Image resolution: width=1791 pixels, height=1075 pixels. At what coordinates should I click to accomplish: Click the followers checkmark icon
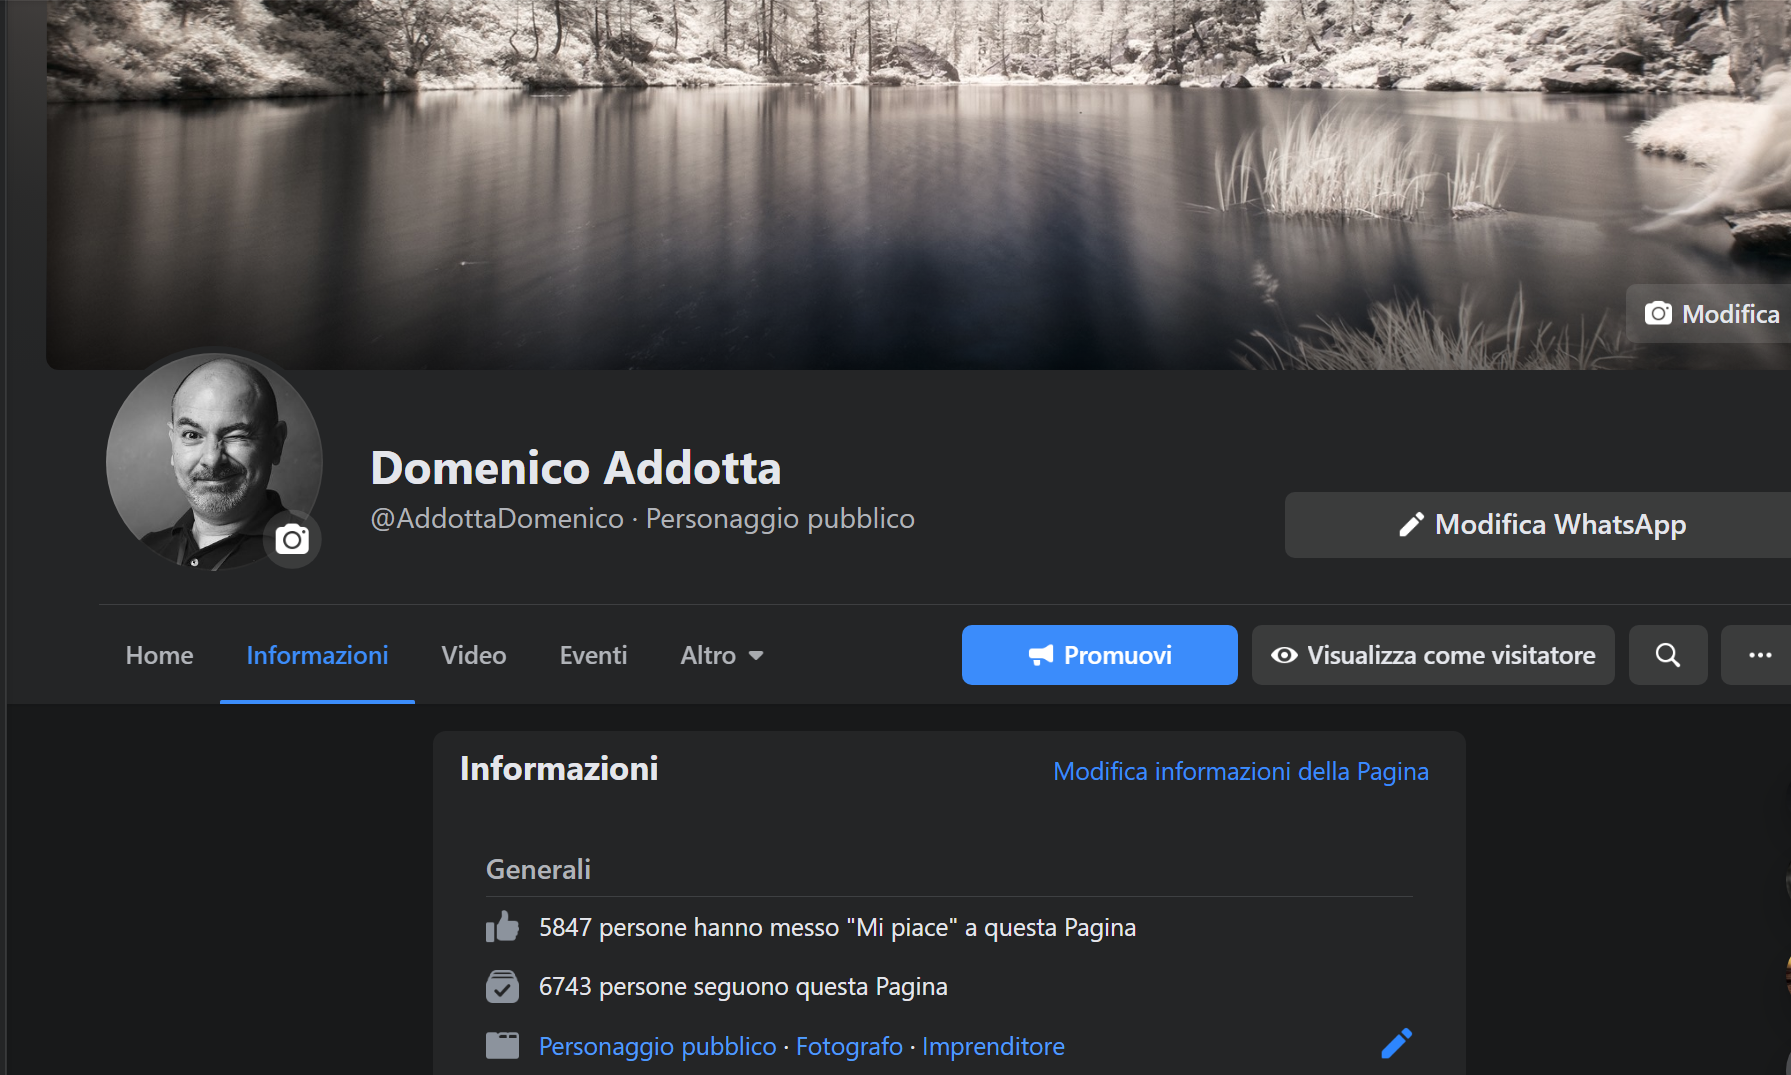coord(502,987)
